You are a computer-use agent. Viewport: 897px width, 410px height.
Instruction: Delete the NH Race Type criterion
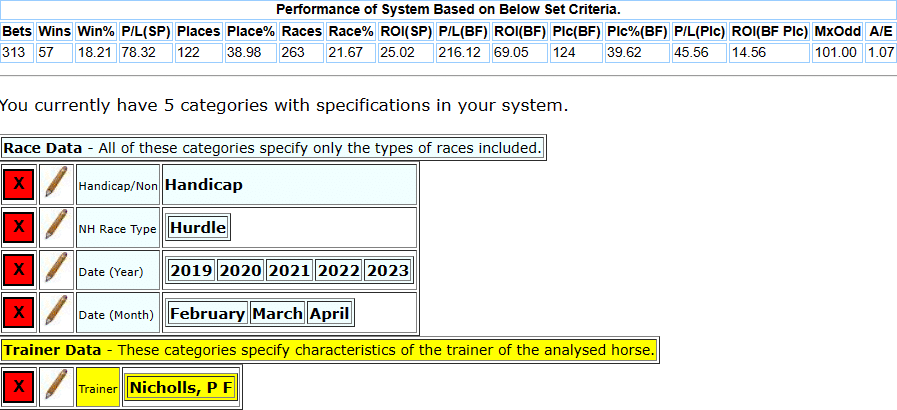(x=19, y=227)
